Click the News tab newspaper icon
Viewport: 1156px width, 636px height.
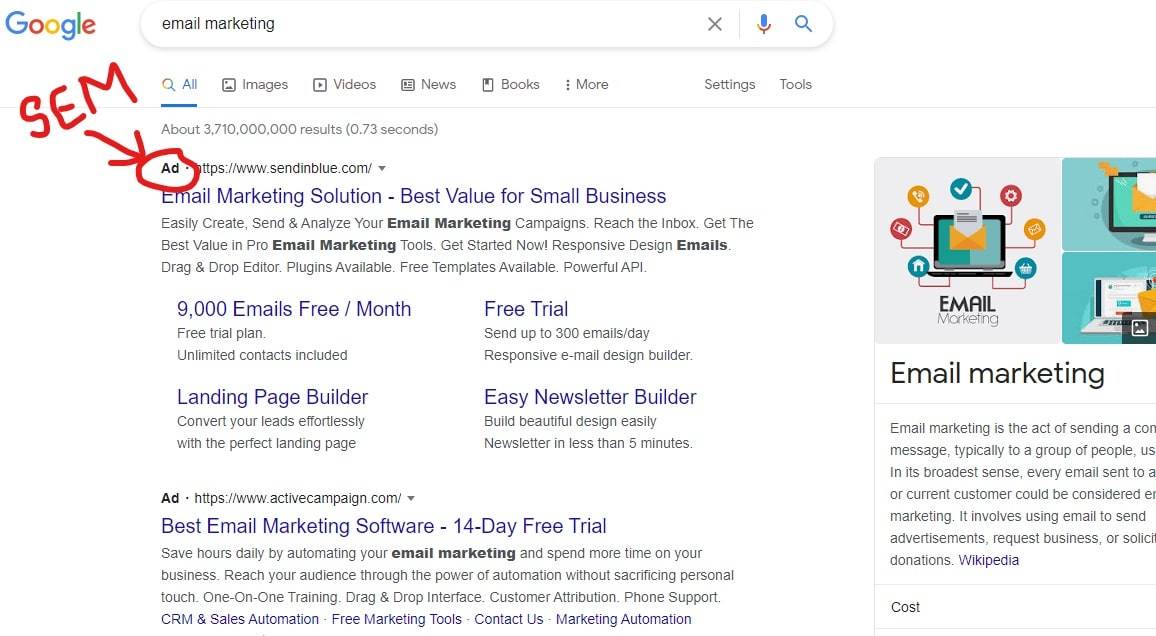click(x=406, y=84)
